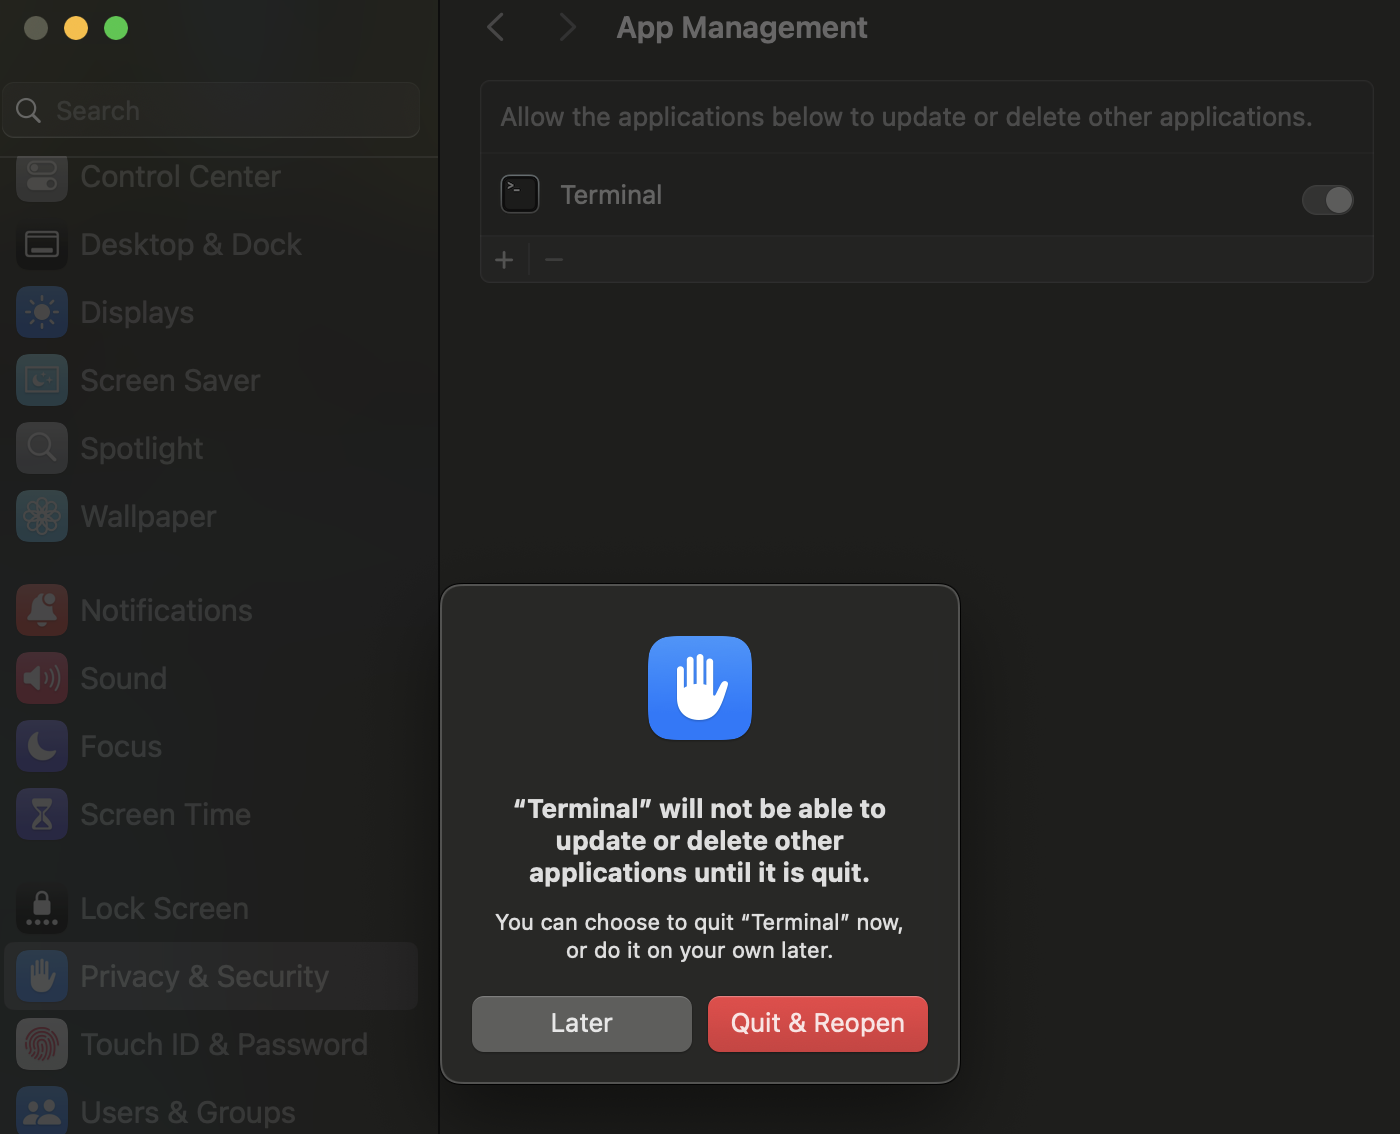Go forward with the right chevron
This screenshot has height=1134, width=1400.
point(567,27)
